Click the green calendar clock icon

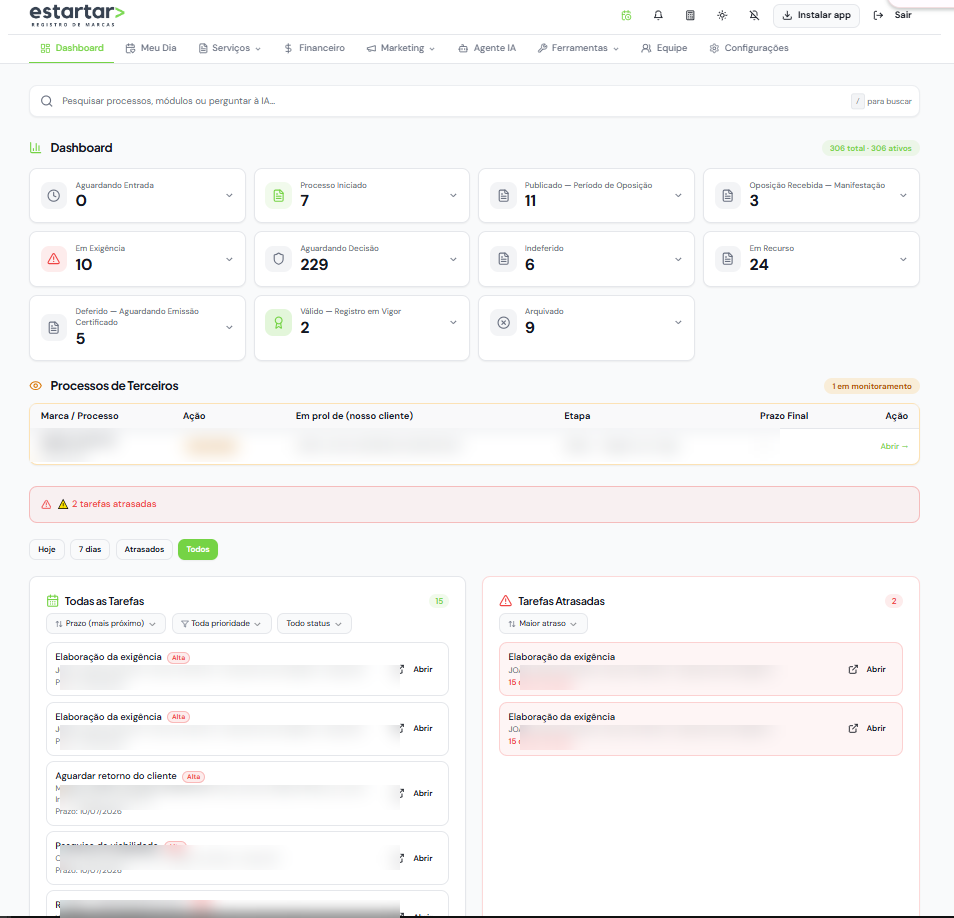pyautogui.click(x=626, y=15)
